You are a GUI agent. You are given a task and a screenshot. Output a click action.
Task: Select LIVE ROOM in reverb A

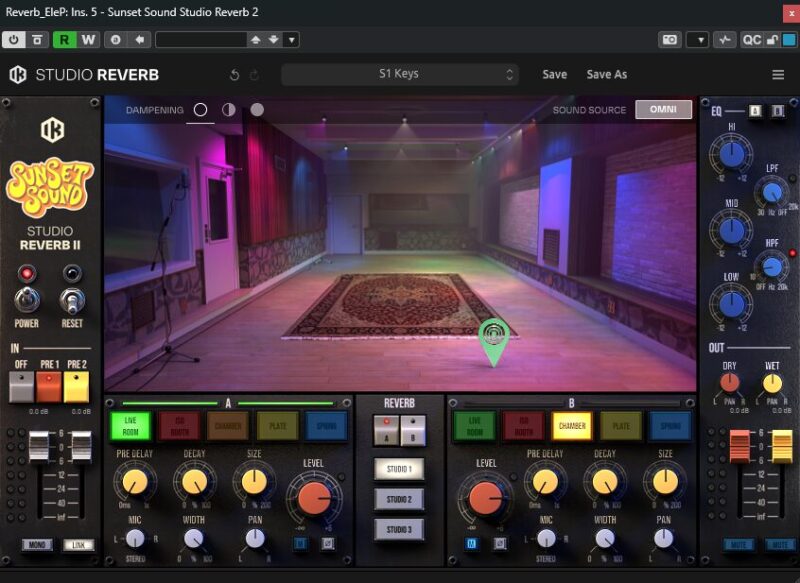[x=131, y=425]
